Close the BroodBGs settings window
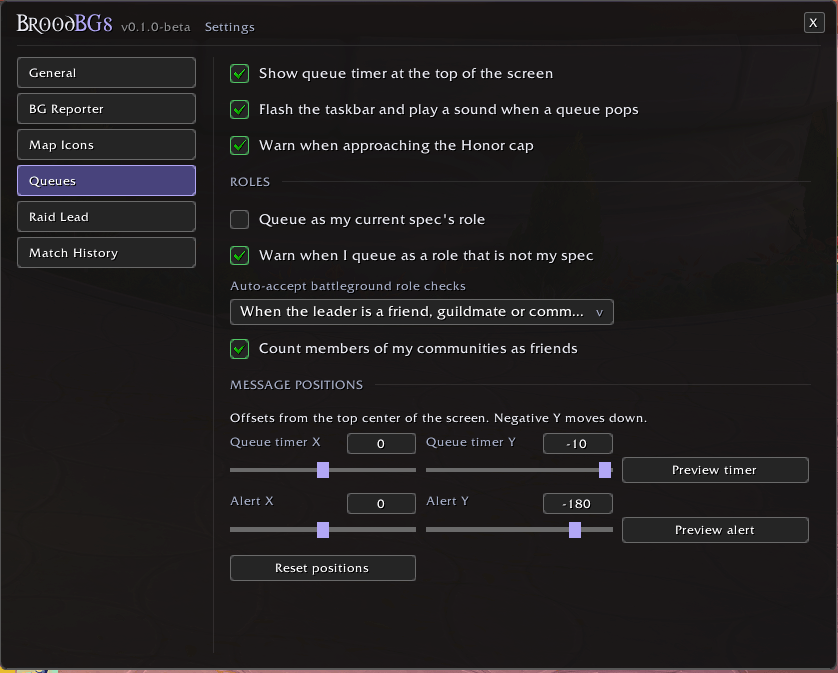 point(813,22)
